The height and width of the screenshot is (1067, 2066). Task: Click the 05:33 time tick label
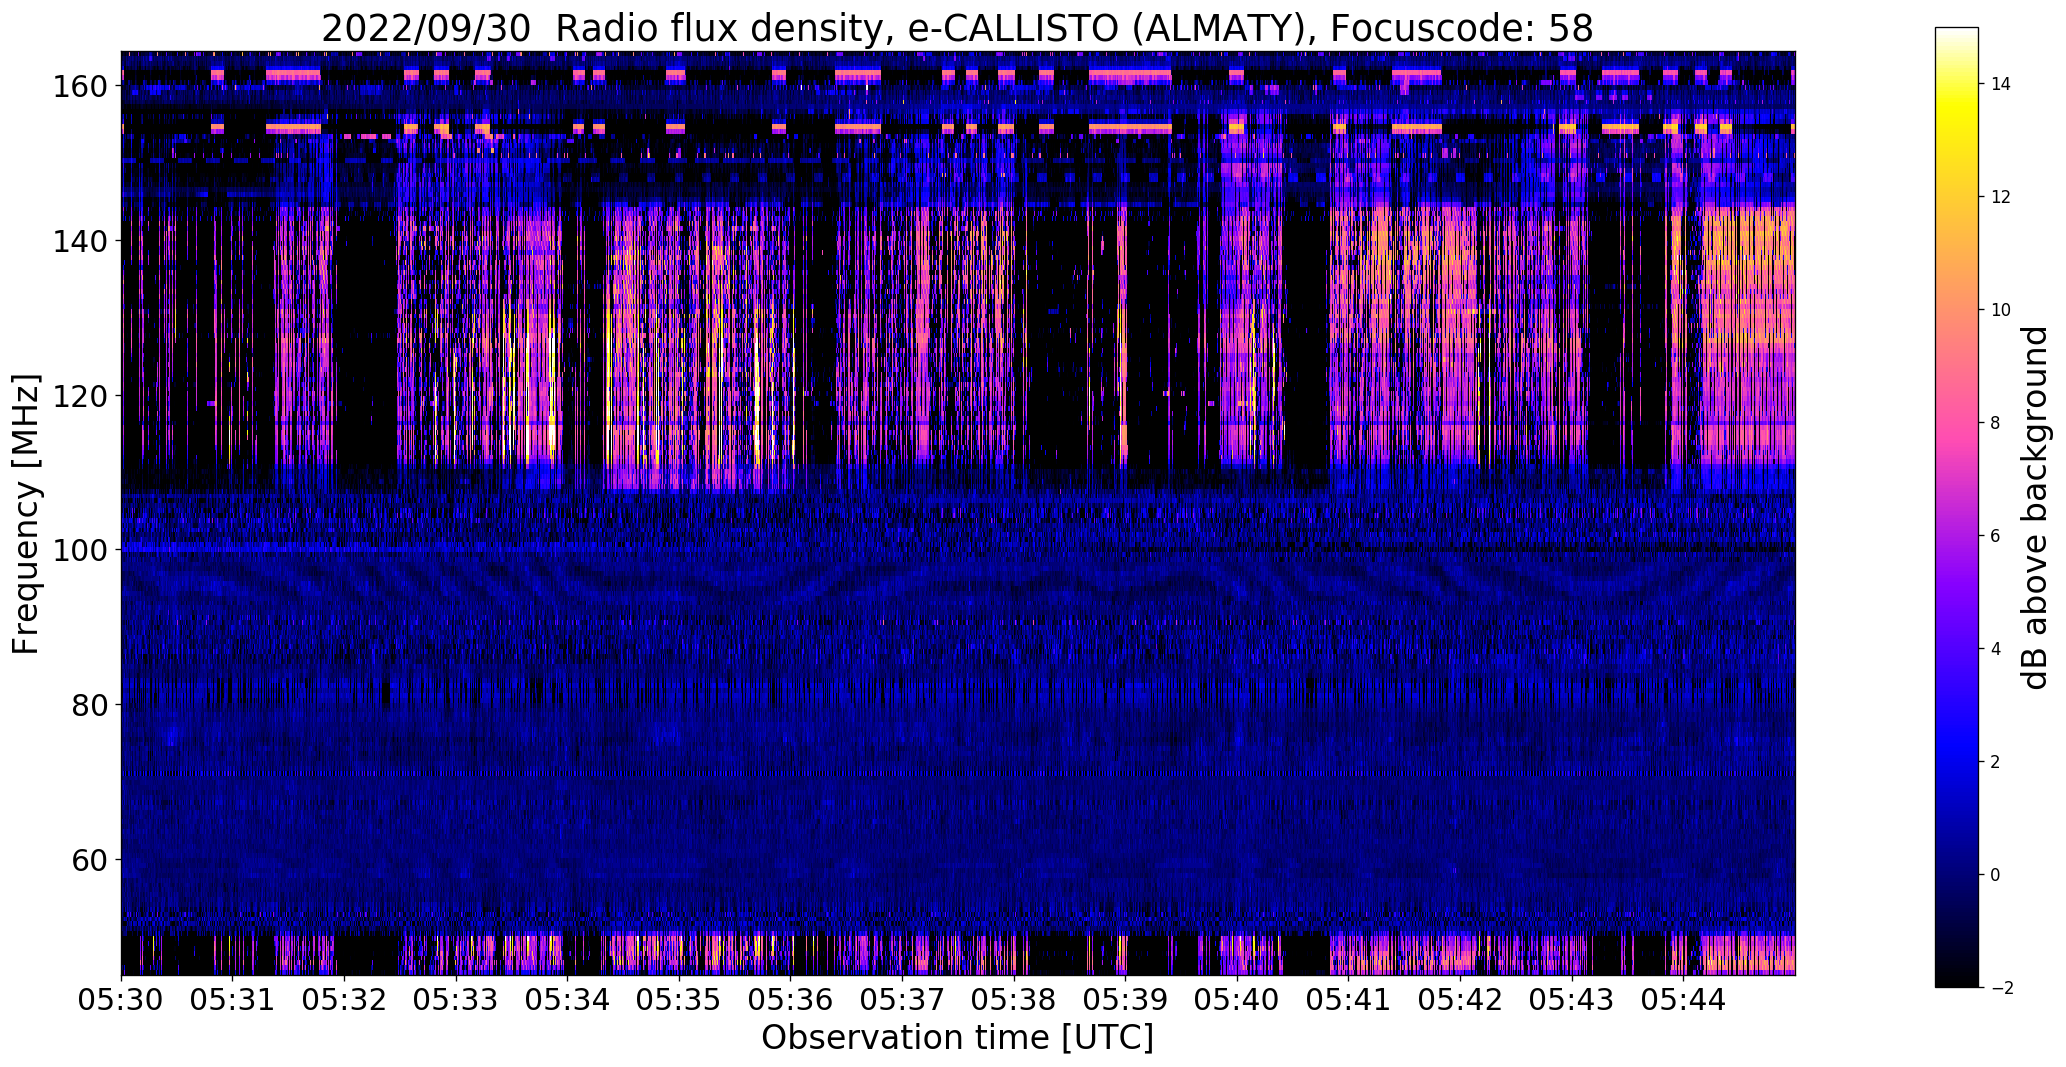[x=456, y=1000]
